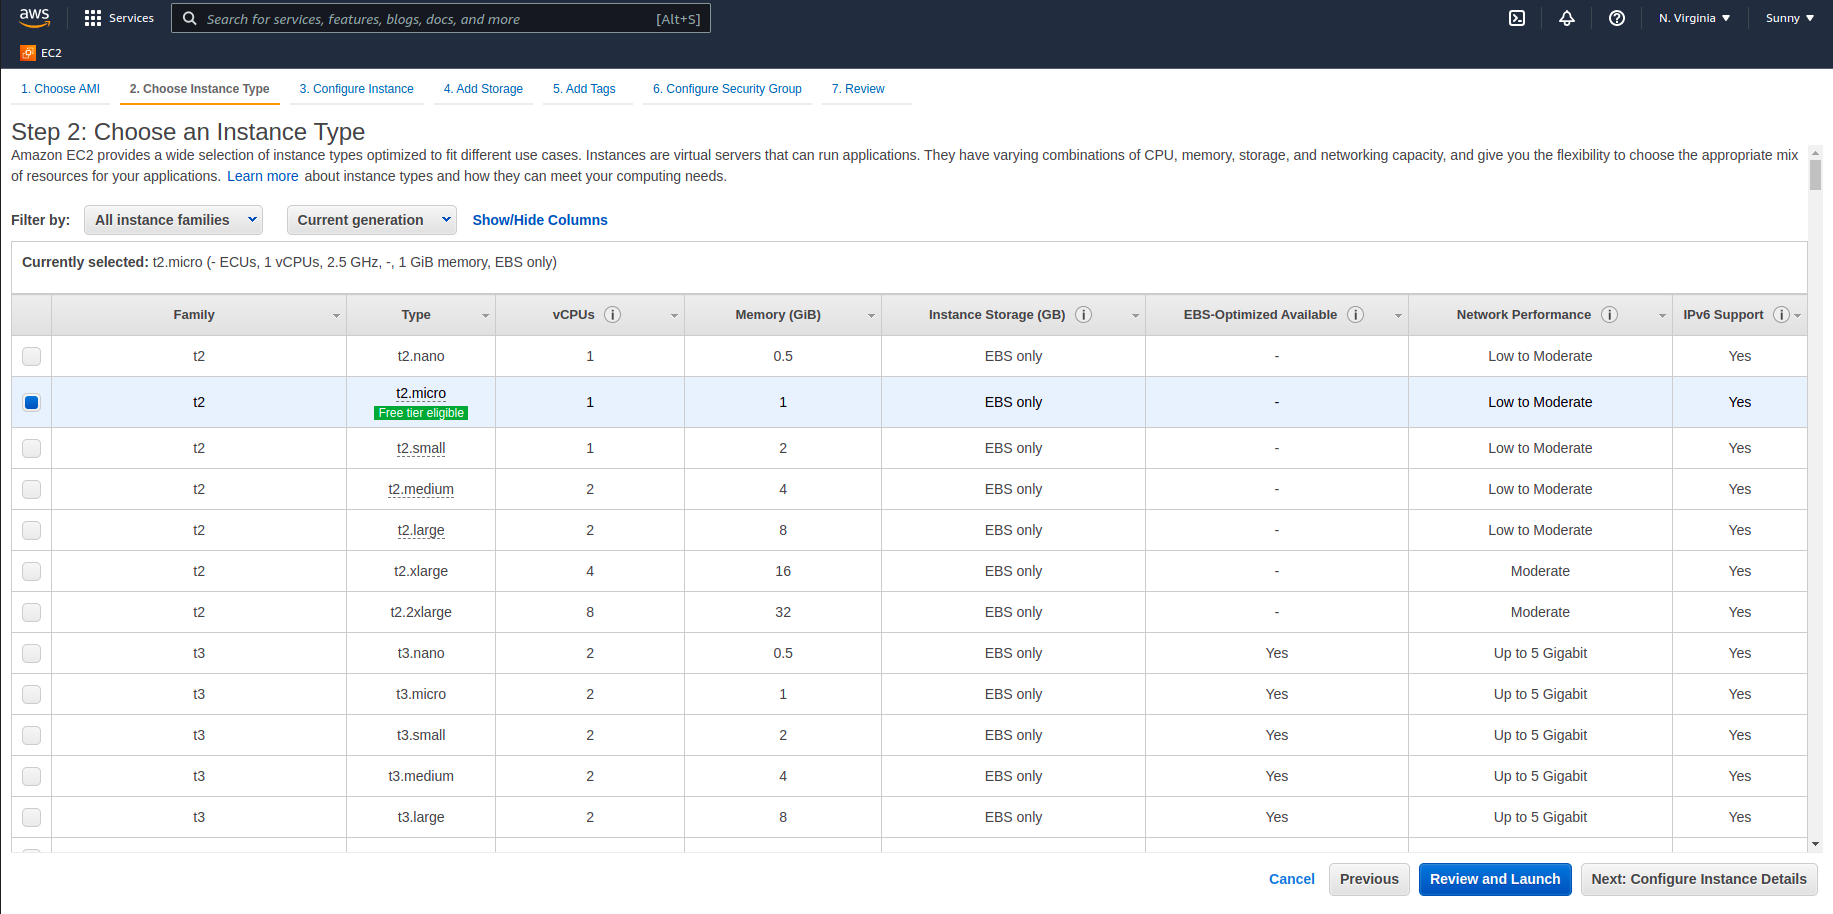Open the Services grid menu

(119, 17)
